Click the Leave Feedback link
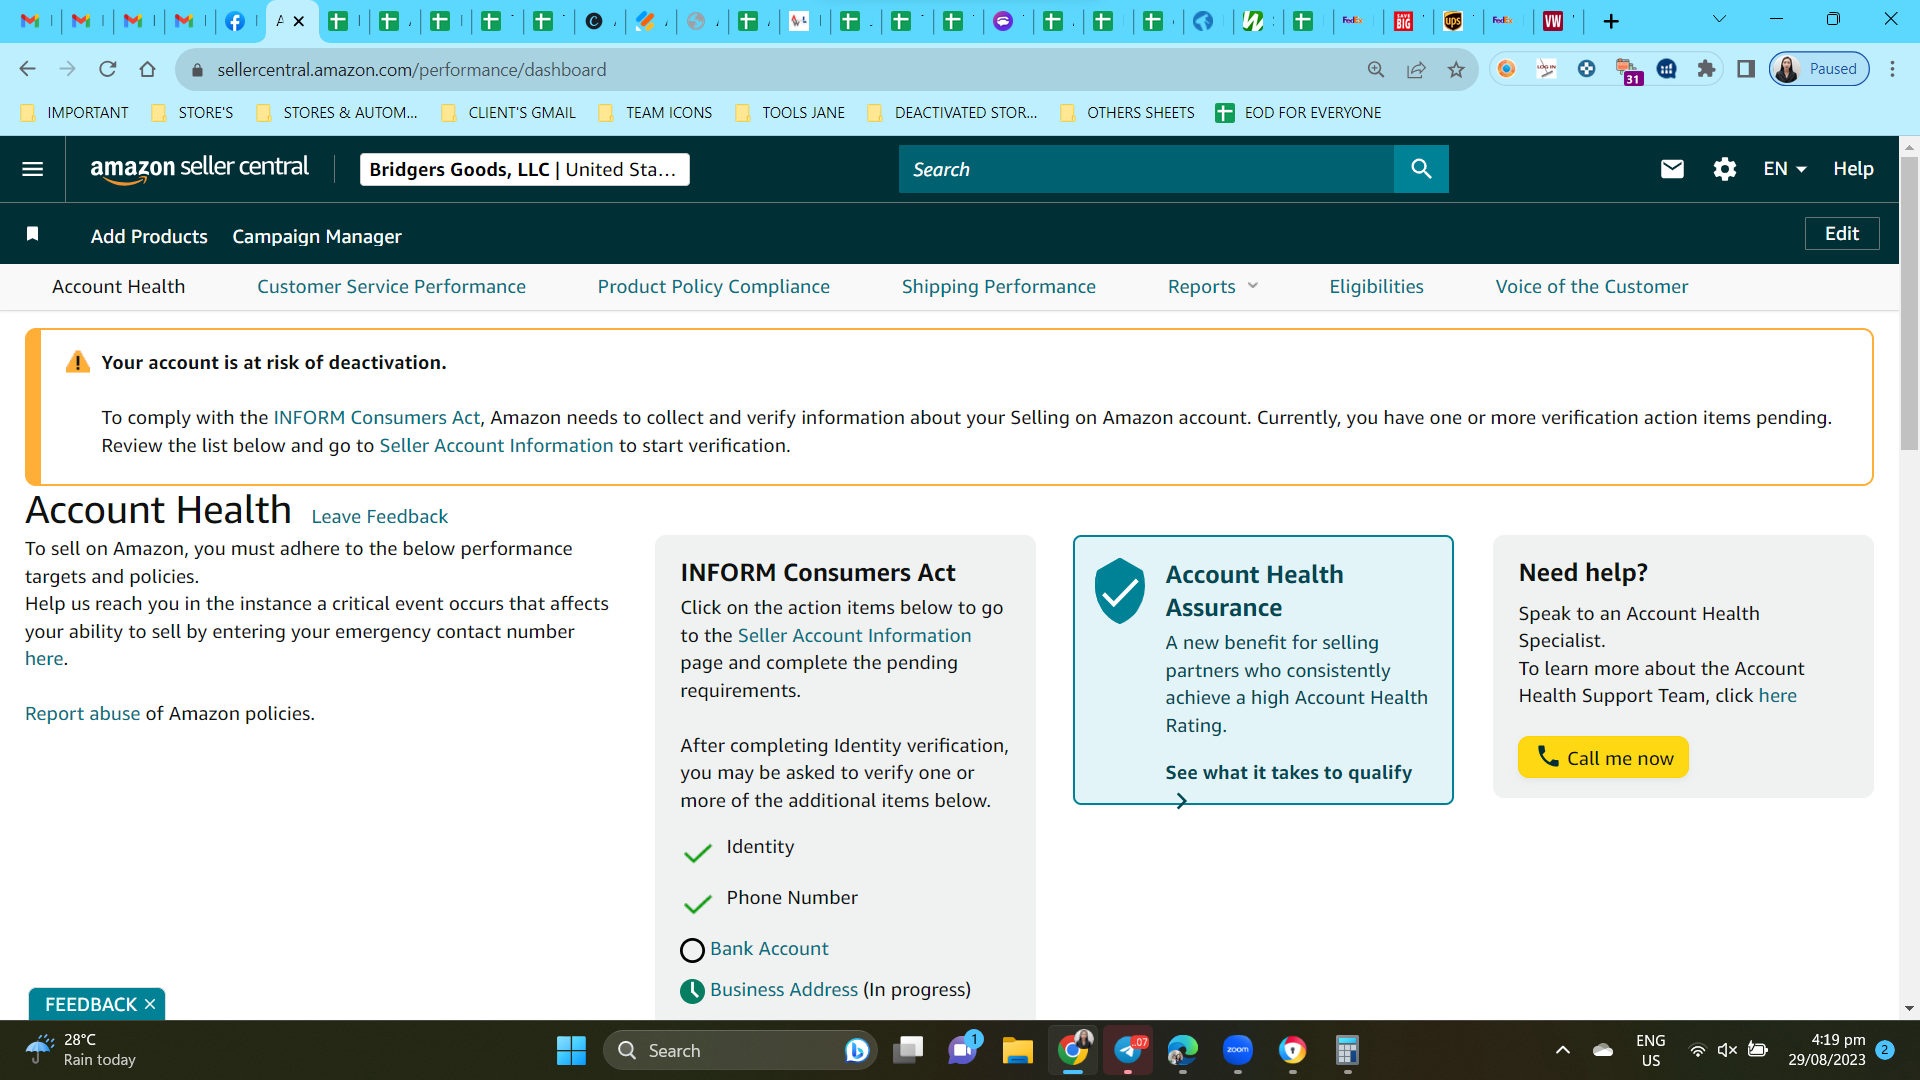The height and width of the screenshot is (1080, 1920). [x=379, y=516]
